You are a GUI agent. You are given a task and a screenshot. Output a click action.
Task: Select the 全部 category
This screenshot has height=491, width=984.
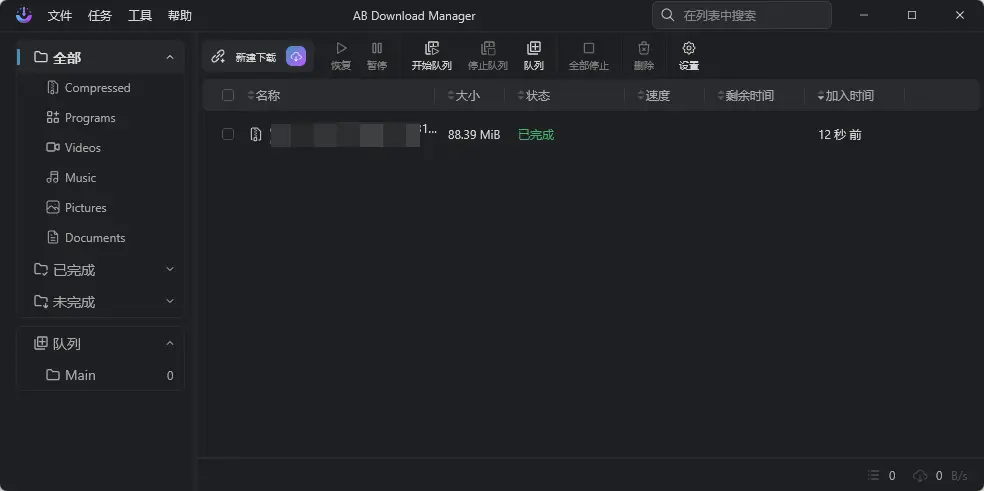100,58
